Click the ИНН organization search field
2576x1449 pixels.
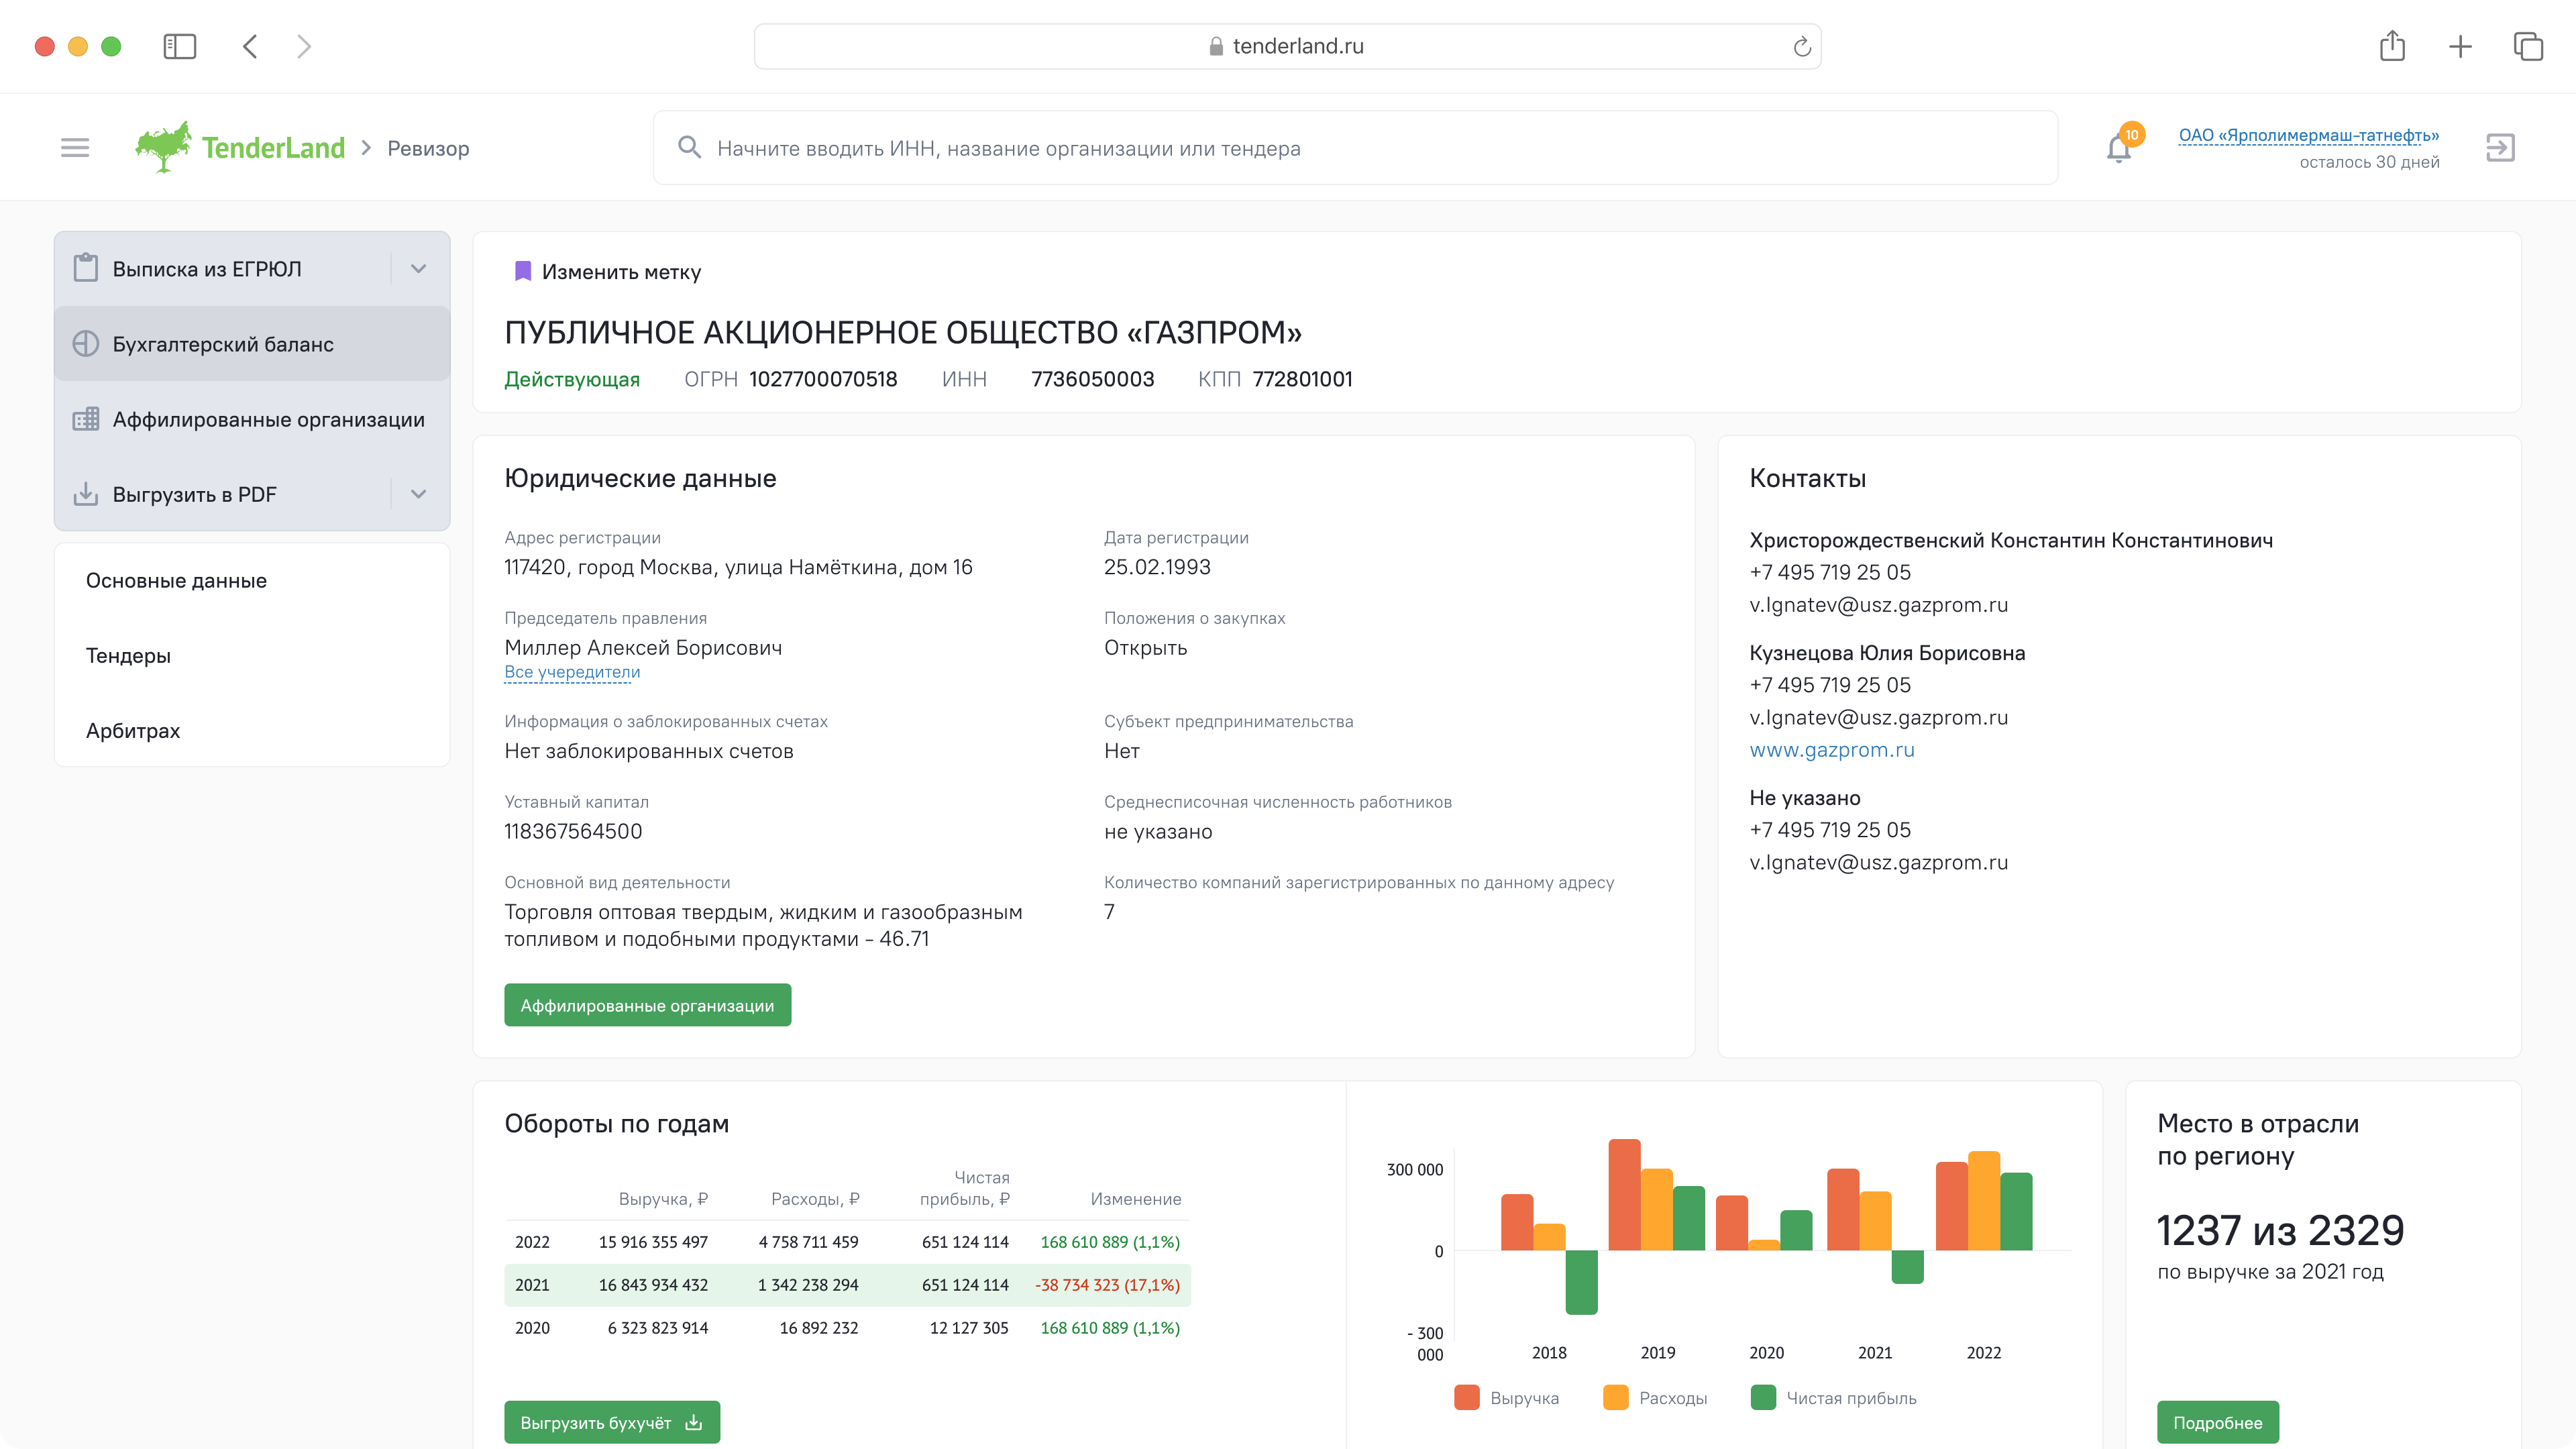pos(1355,148)
